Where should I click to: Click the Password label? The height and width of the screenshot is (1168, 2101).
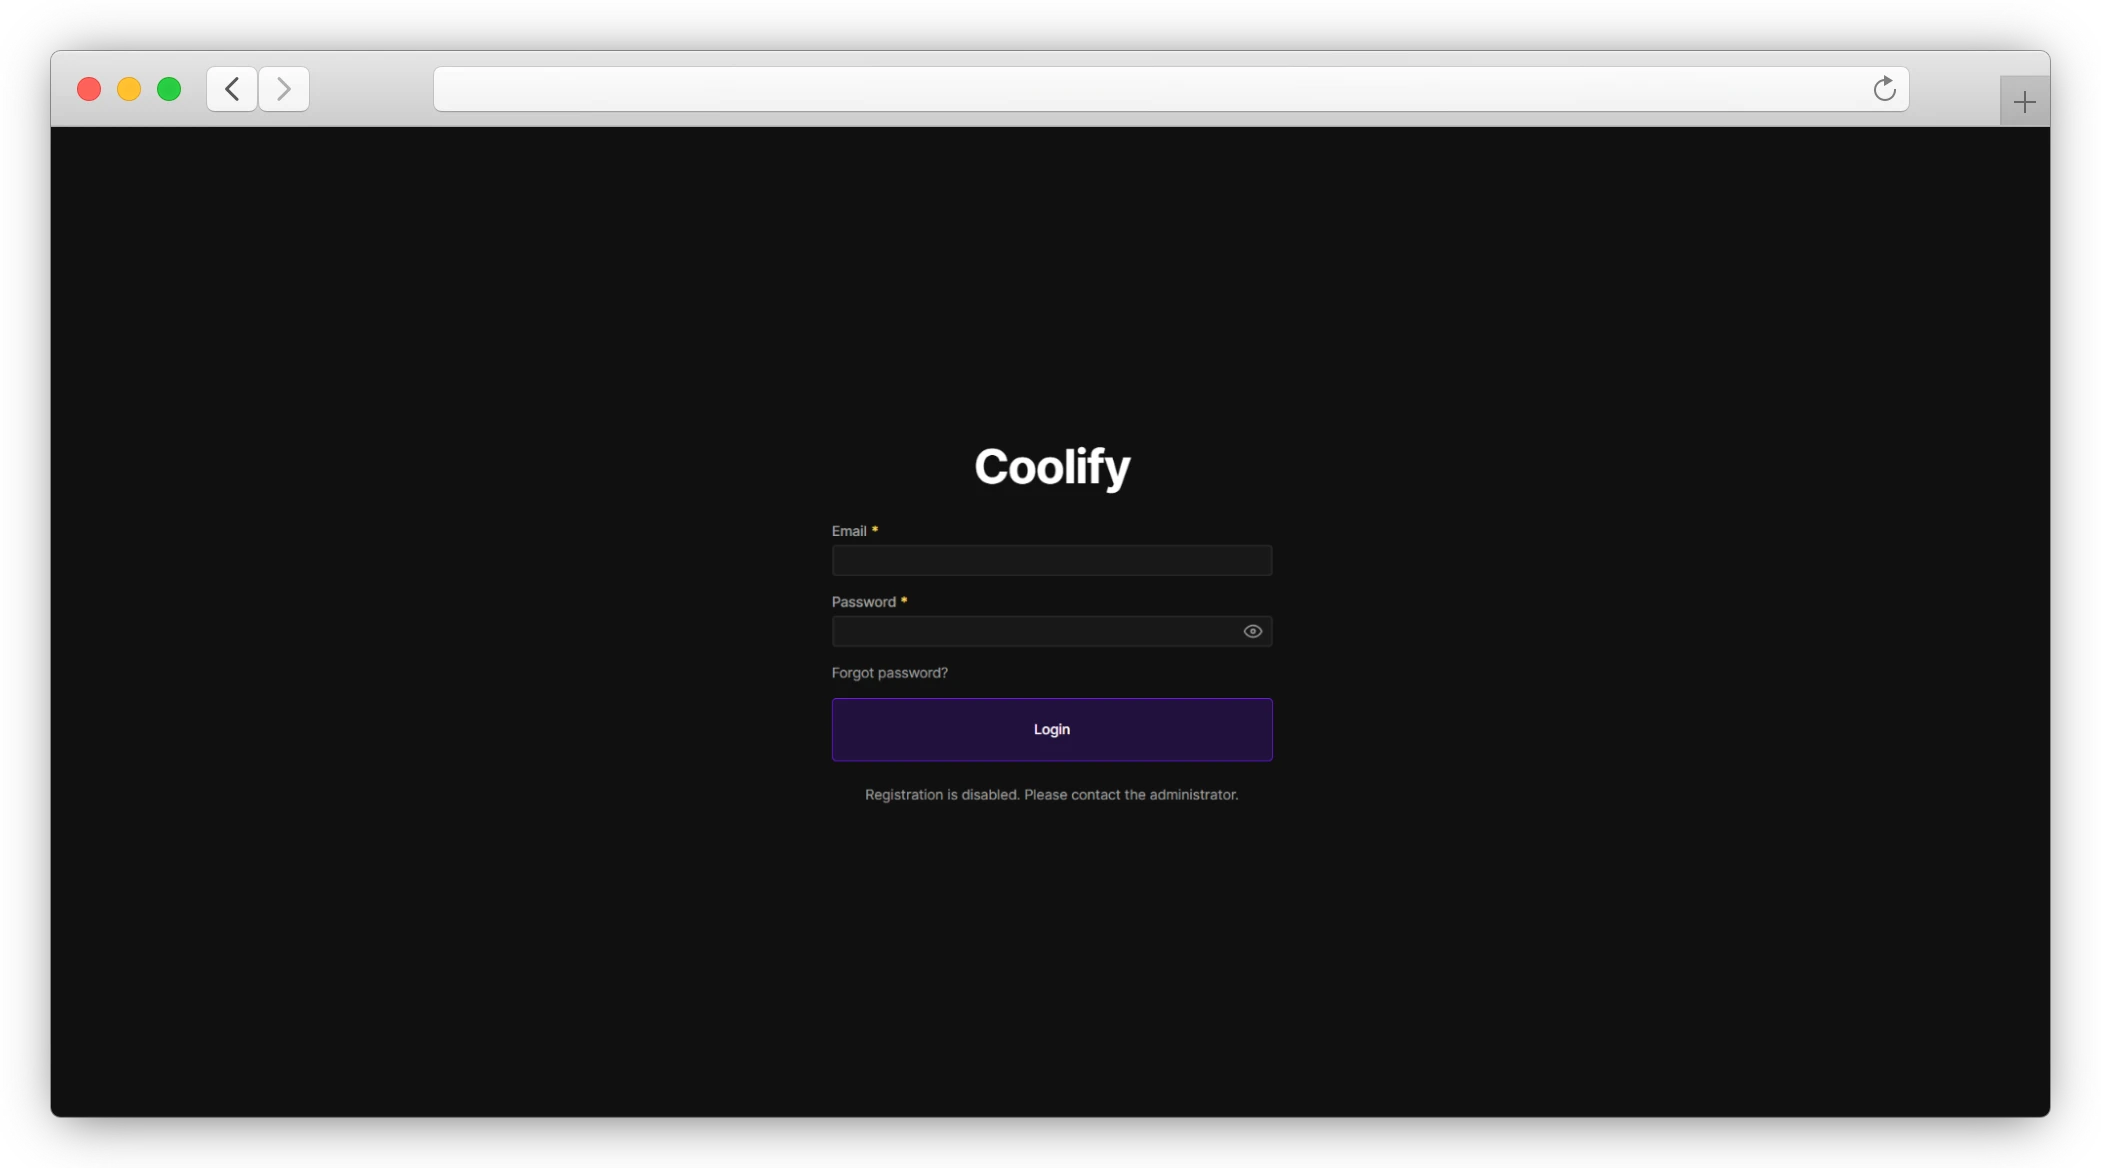click(864, 602)
